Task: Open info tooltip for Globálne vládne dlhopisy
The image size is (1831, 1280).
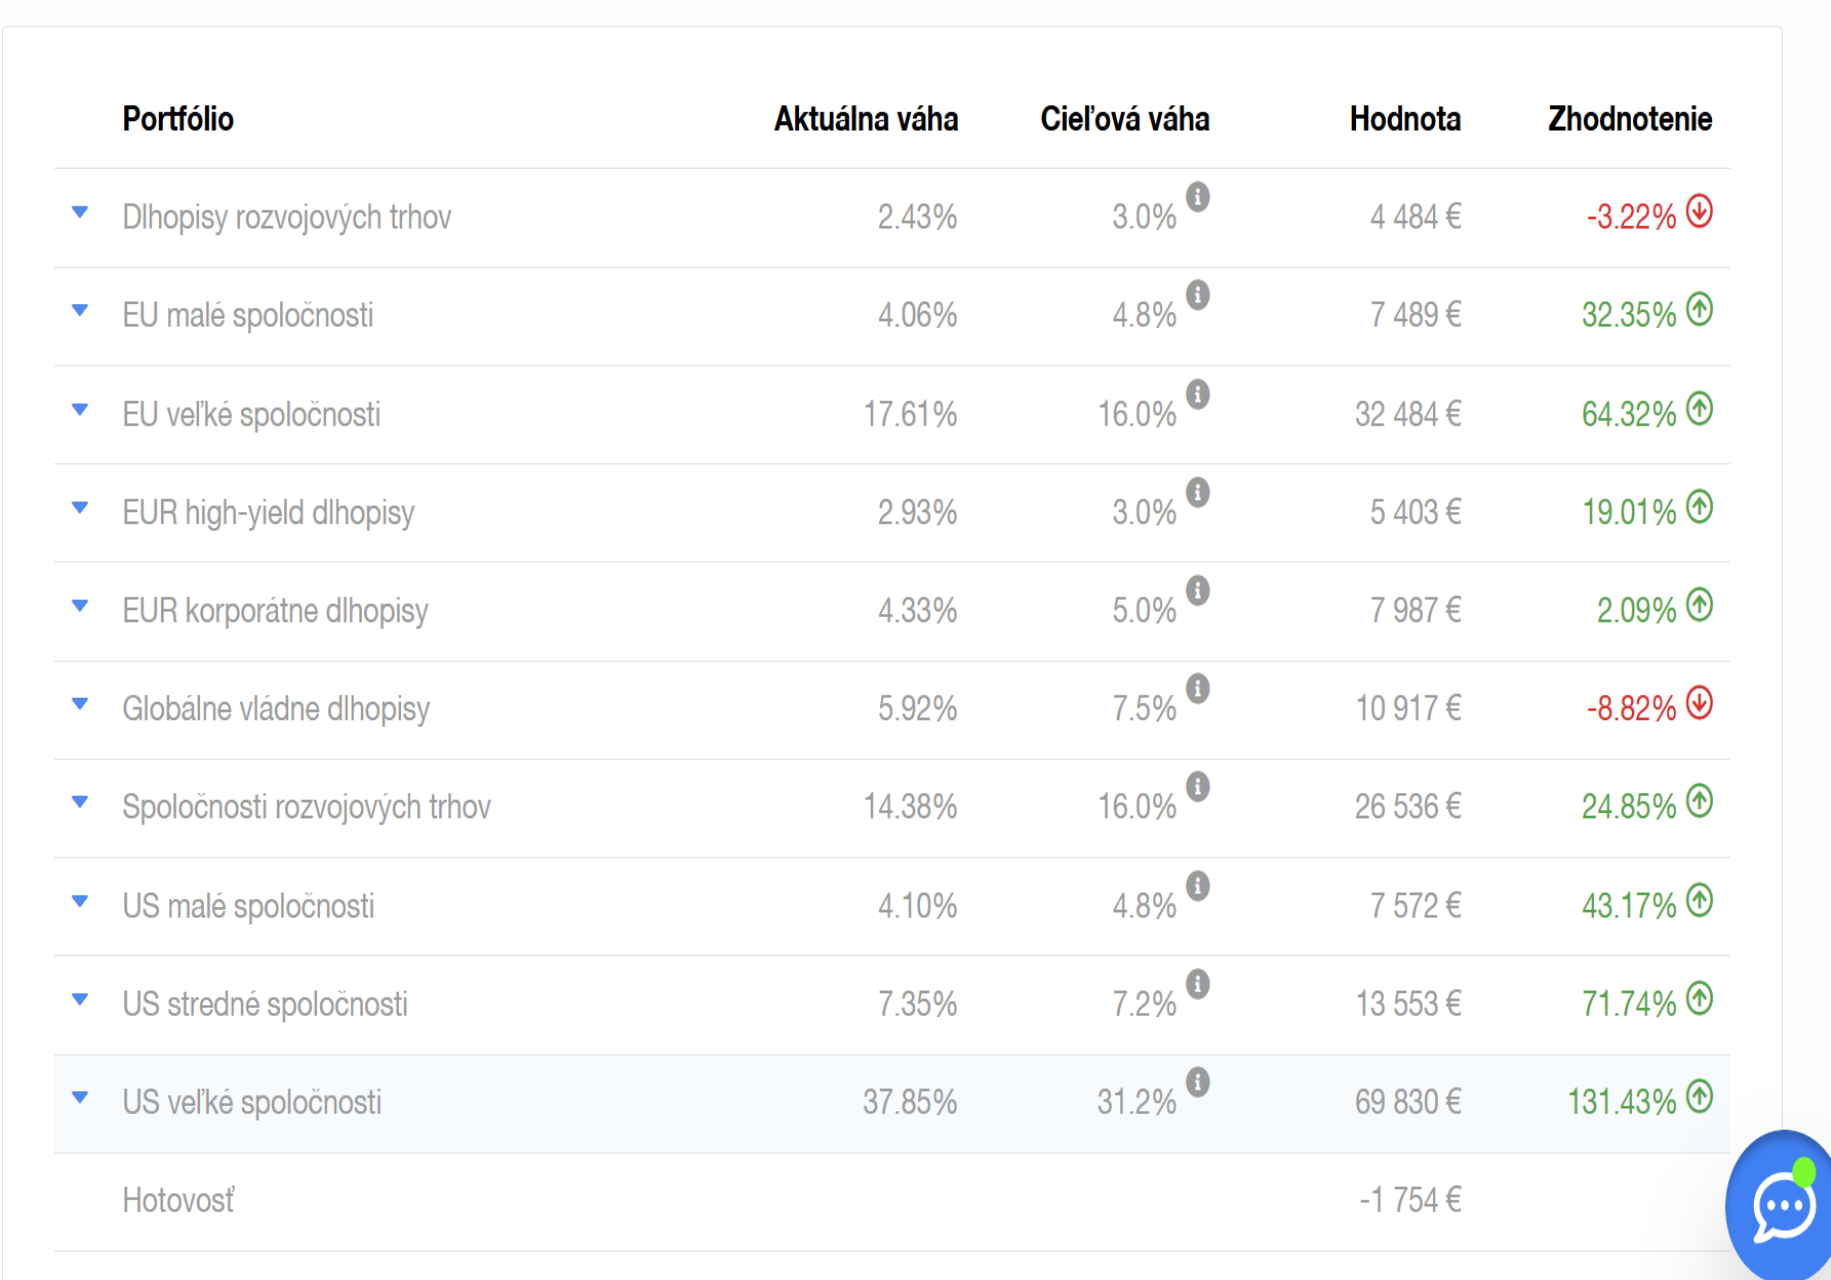Action: tap(1197, 689)
